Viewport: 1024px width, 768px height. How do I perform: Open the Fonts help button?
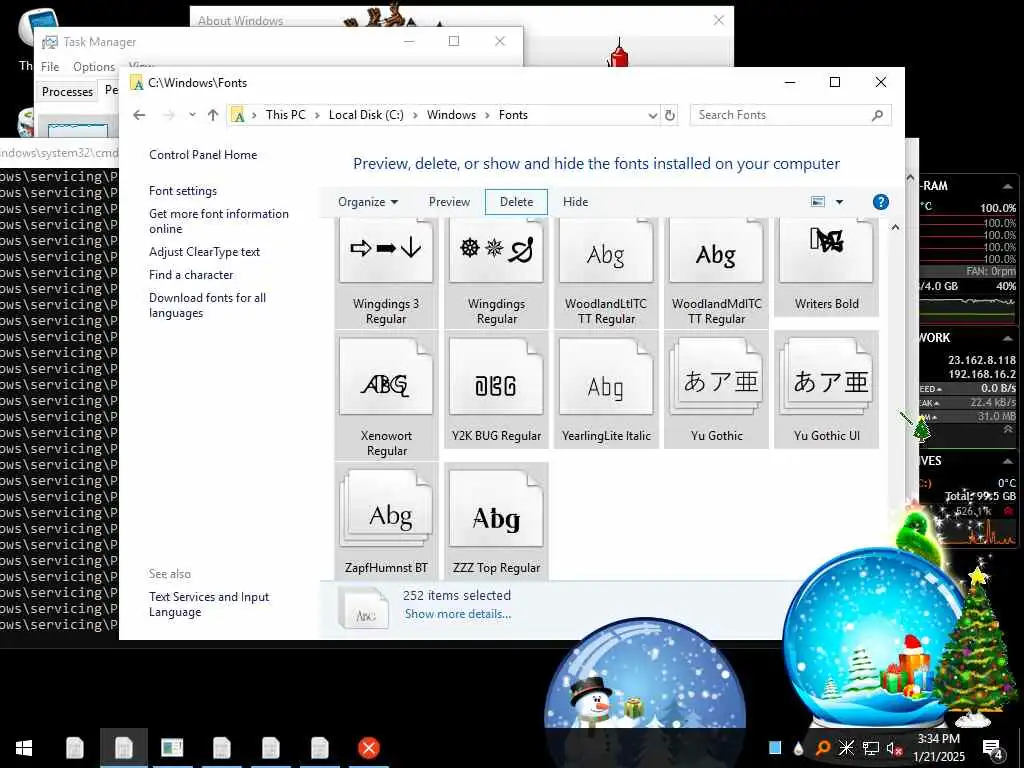[880, 202]
